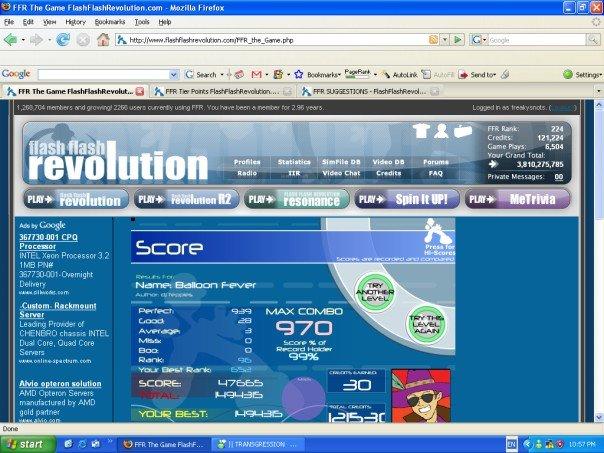Click the news icon beside Google Search

coord(239,74)
